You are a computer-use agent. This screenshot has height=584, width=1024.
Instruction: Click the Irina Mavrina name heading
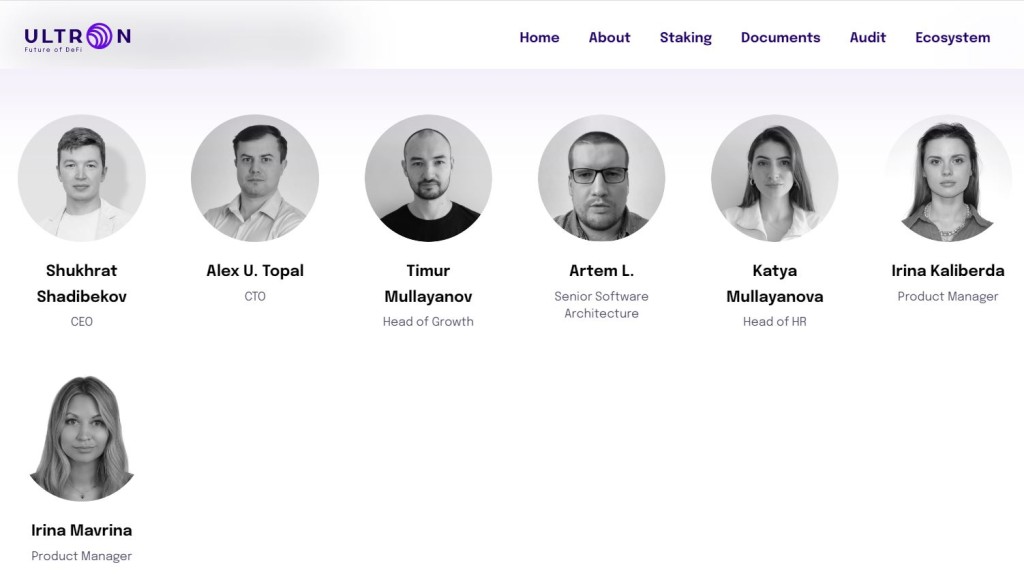pos(82,530)
